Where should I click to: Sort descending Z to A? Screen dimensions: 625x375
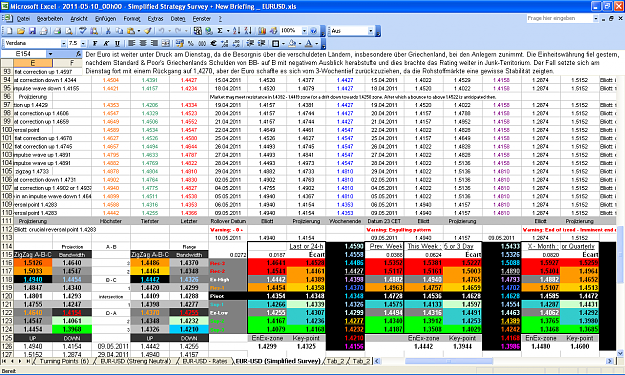point(248,31)
